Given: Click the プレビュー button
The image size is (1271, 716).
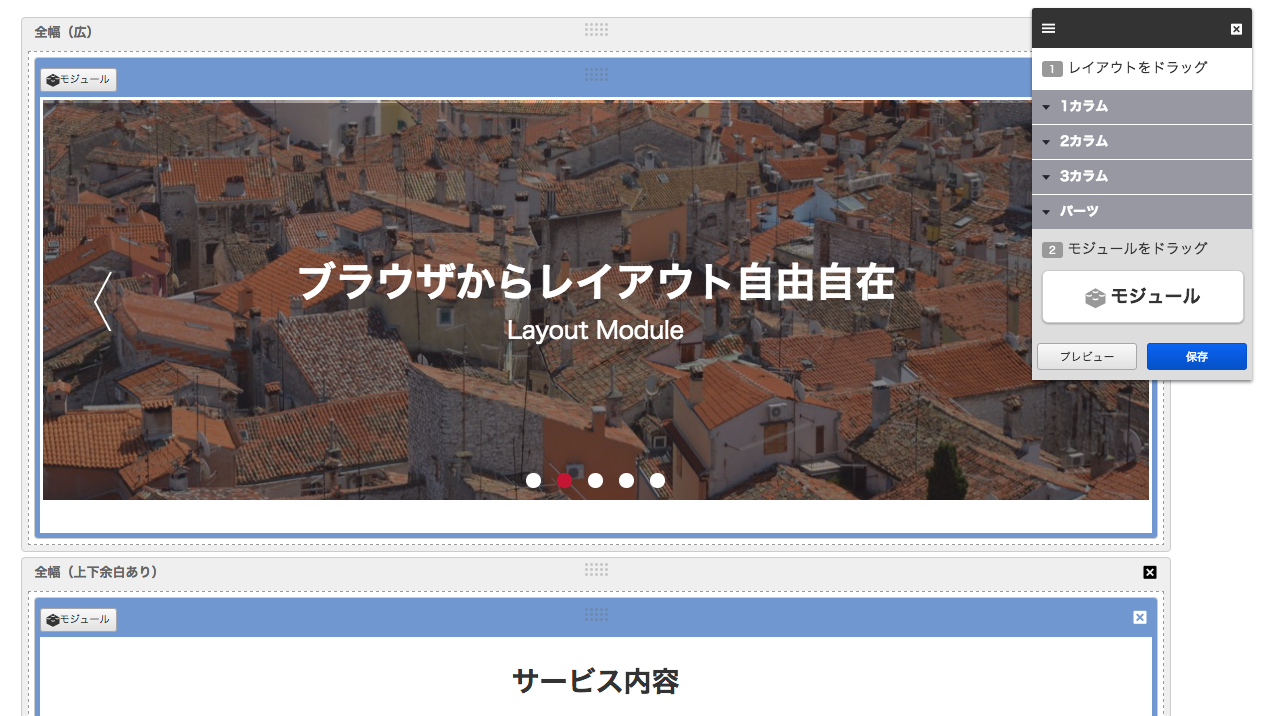Looking at the screenshot, I should [1086, 357].
